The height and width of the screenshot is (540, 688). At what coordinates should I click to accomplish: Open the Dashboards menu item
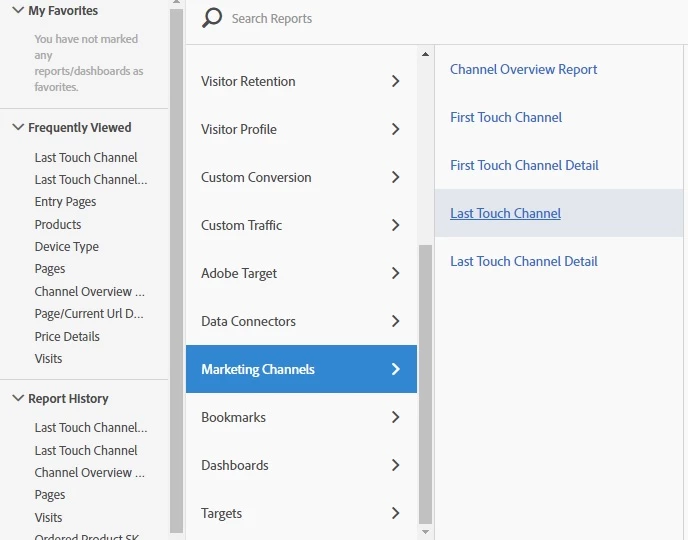[x=235, y=465]
